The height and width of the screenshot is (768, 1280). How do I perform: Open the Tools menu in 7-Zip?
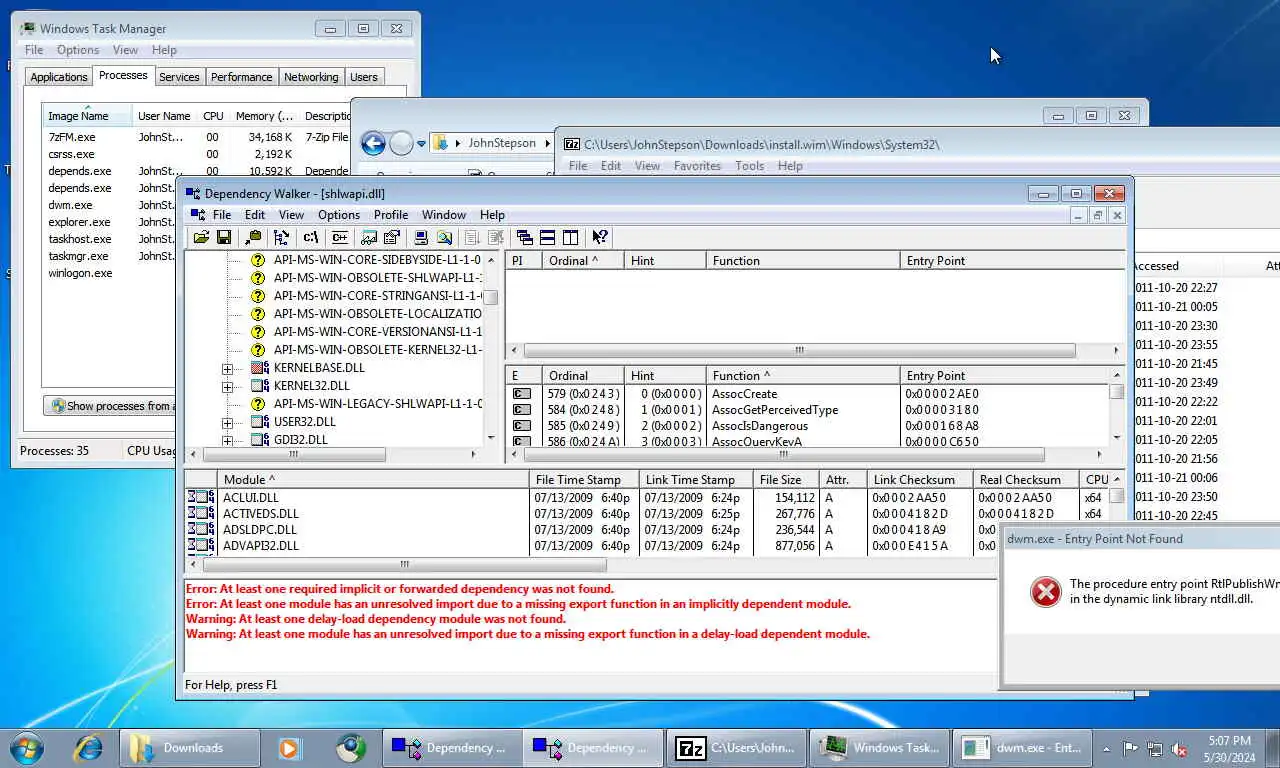[x=749, y=166]
